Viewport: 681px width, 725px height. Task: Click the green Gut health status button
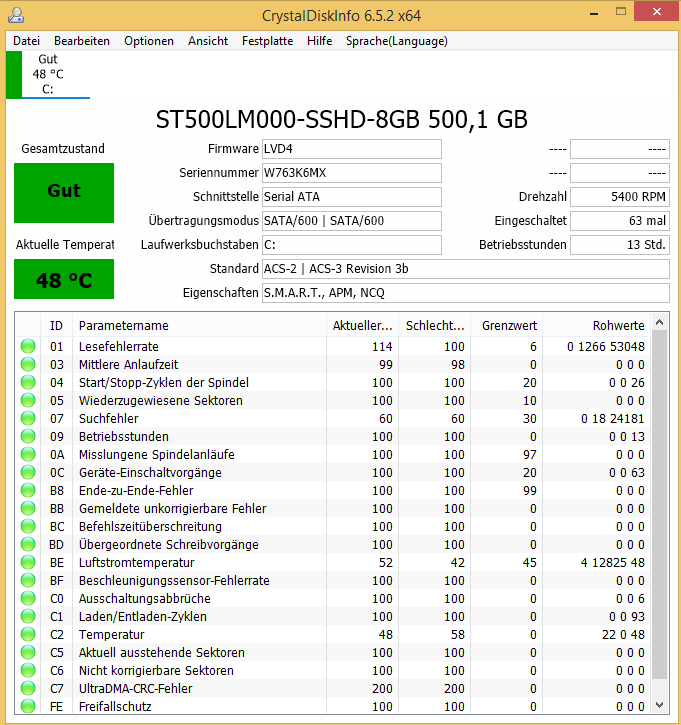pos(64,193)
